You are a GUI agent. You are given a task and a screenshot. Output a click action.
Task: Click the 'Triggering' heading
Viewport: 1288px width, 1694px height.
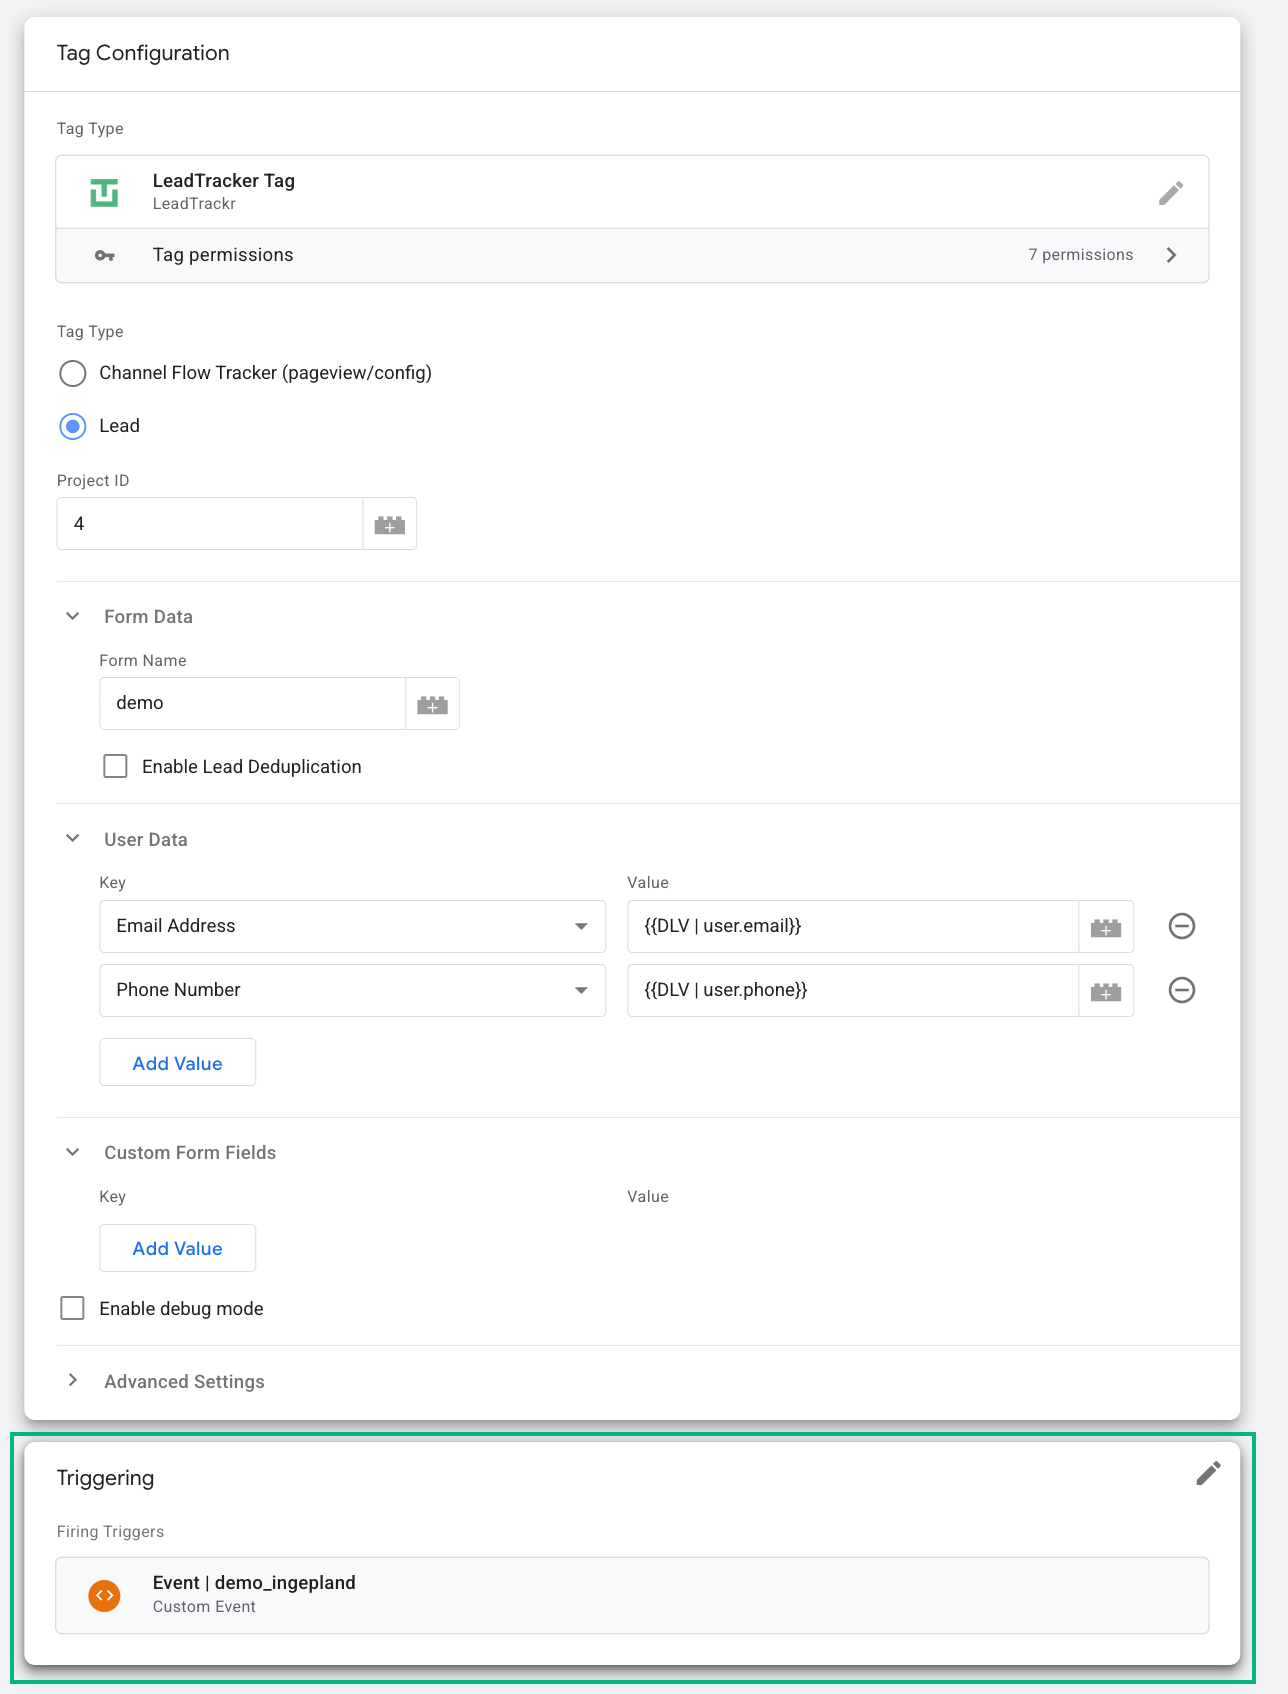point(105,1478)
